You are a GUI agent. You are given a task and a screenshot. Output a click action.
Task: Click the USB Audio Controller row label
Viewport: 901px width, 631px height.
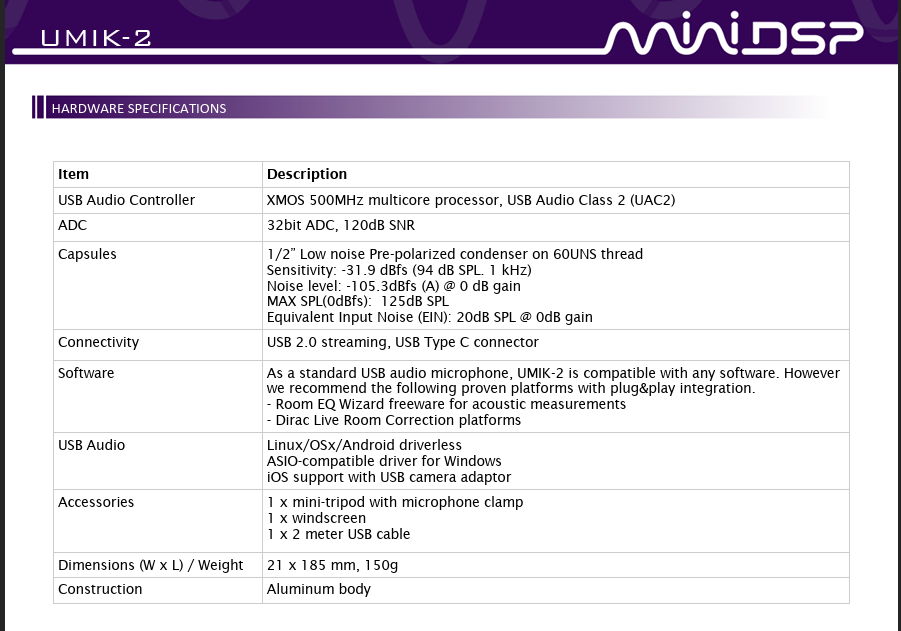click(126, 200)
